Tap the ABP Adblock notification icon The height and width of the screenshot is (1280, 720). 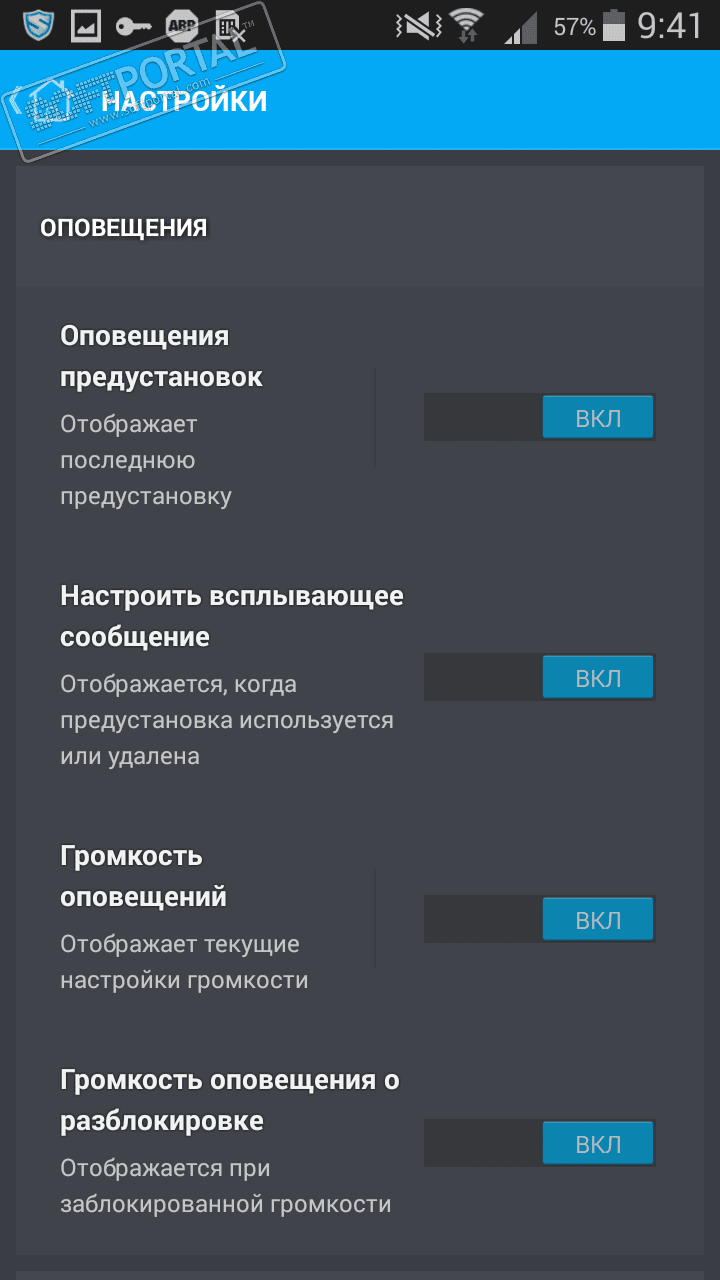pyautogui.click(x=181, y=24)
